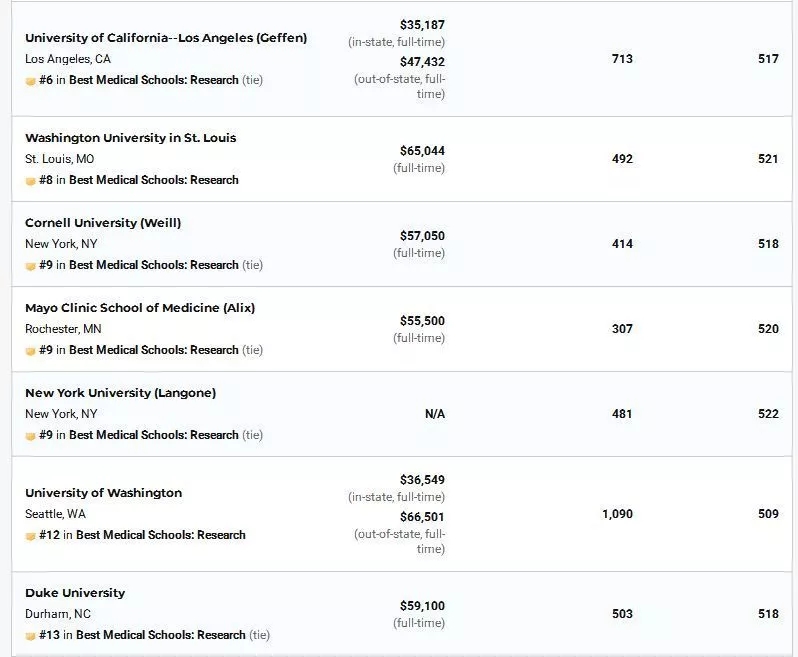Click Best Medical Schools: Research under UCLA
Viewport: 798px width, 657px height.
point(154,80)
